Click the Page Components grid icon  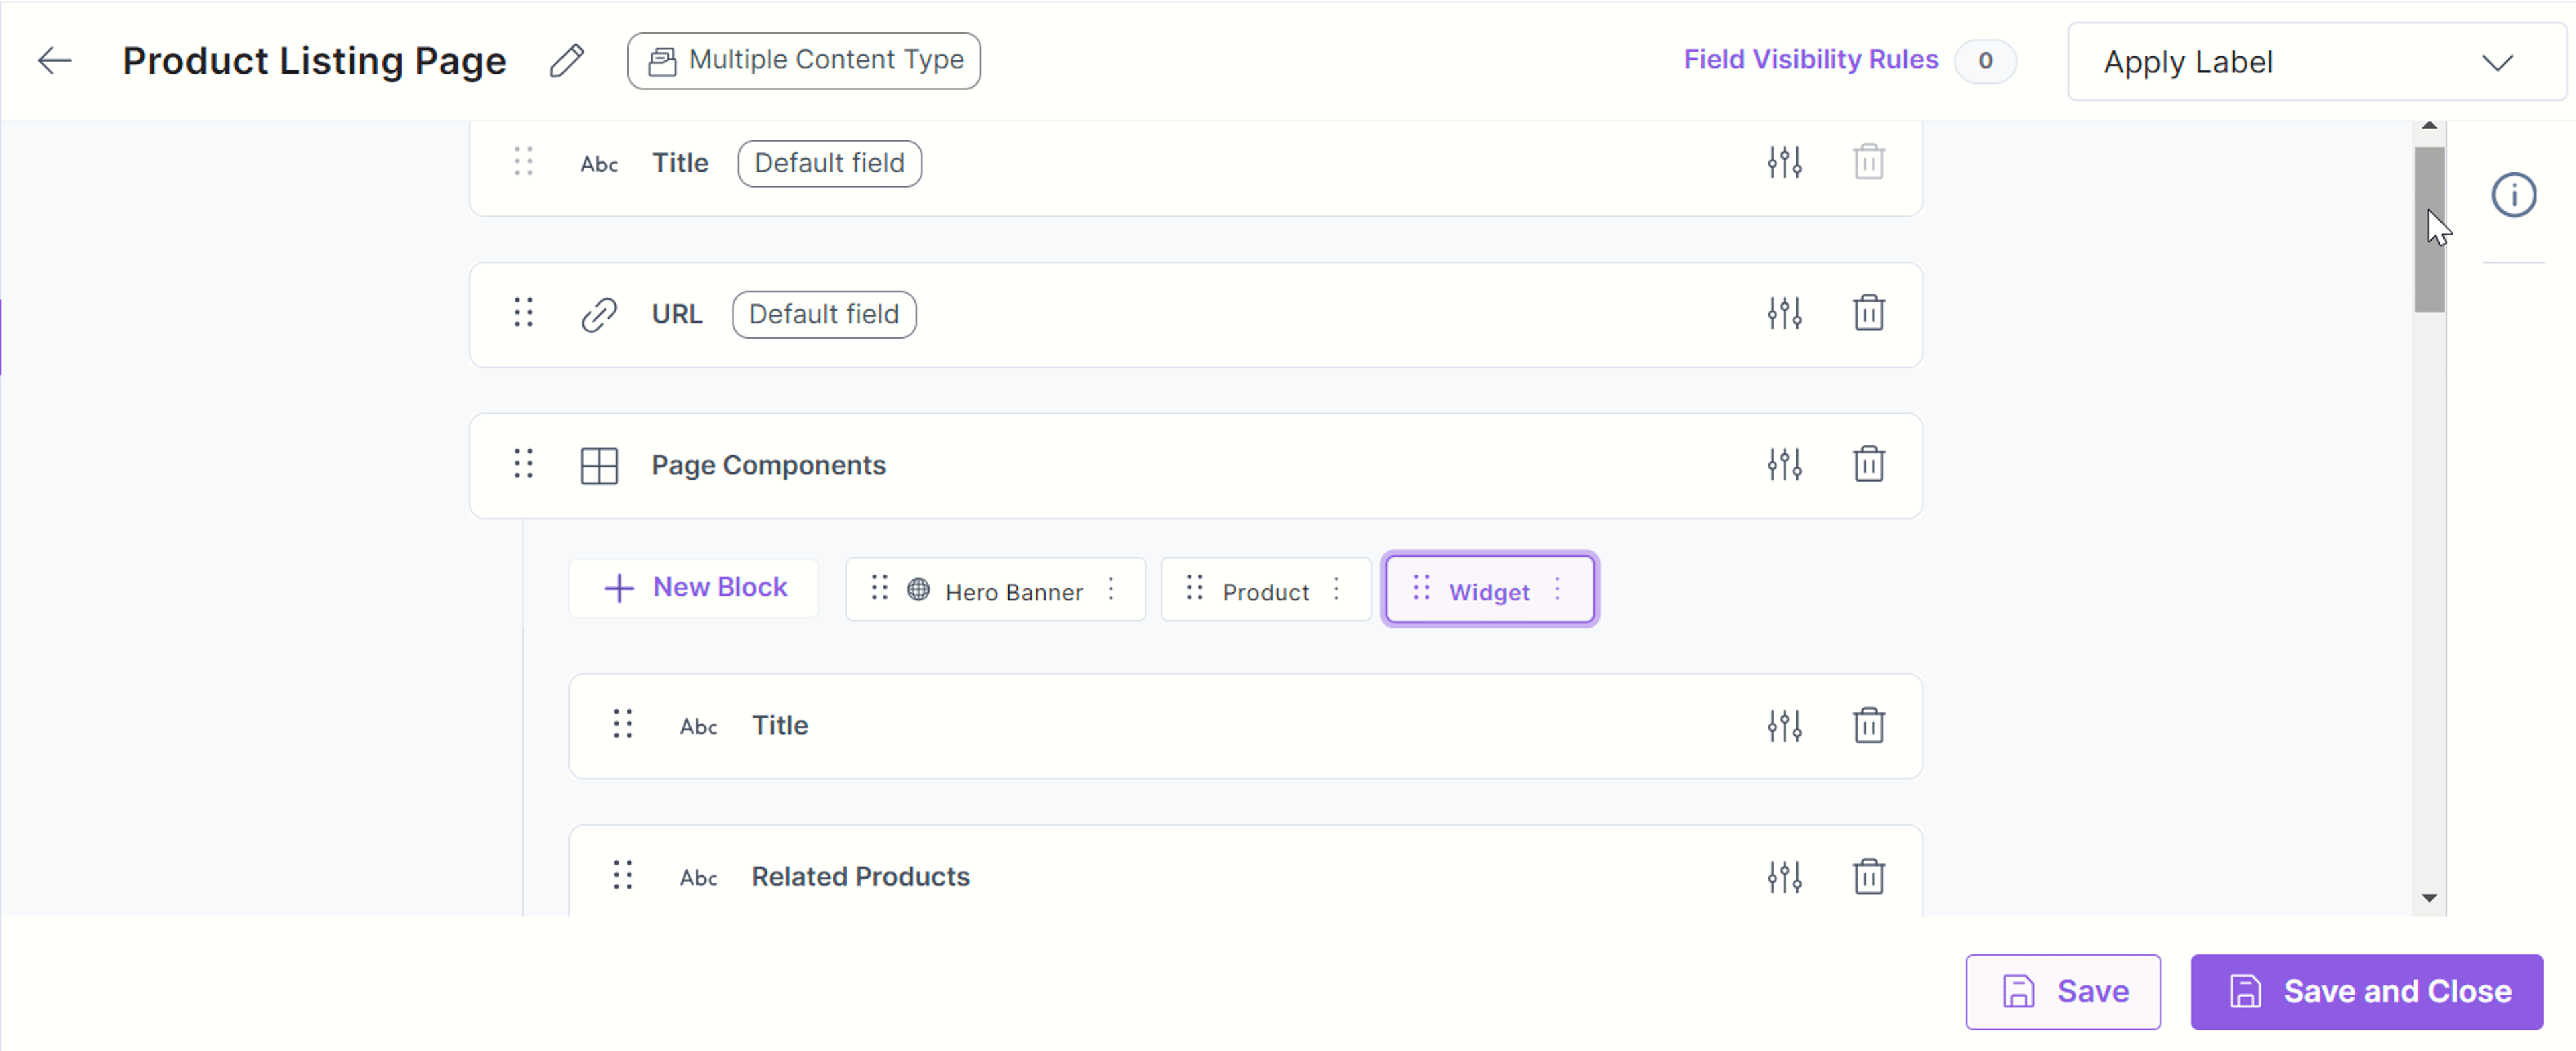599,466
